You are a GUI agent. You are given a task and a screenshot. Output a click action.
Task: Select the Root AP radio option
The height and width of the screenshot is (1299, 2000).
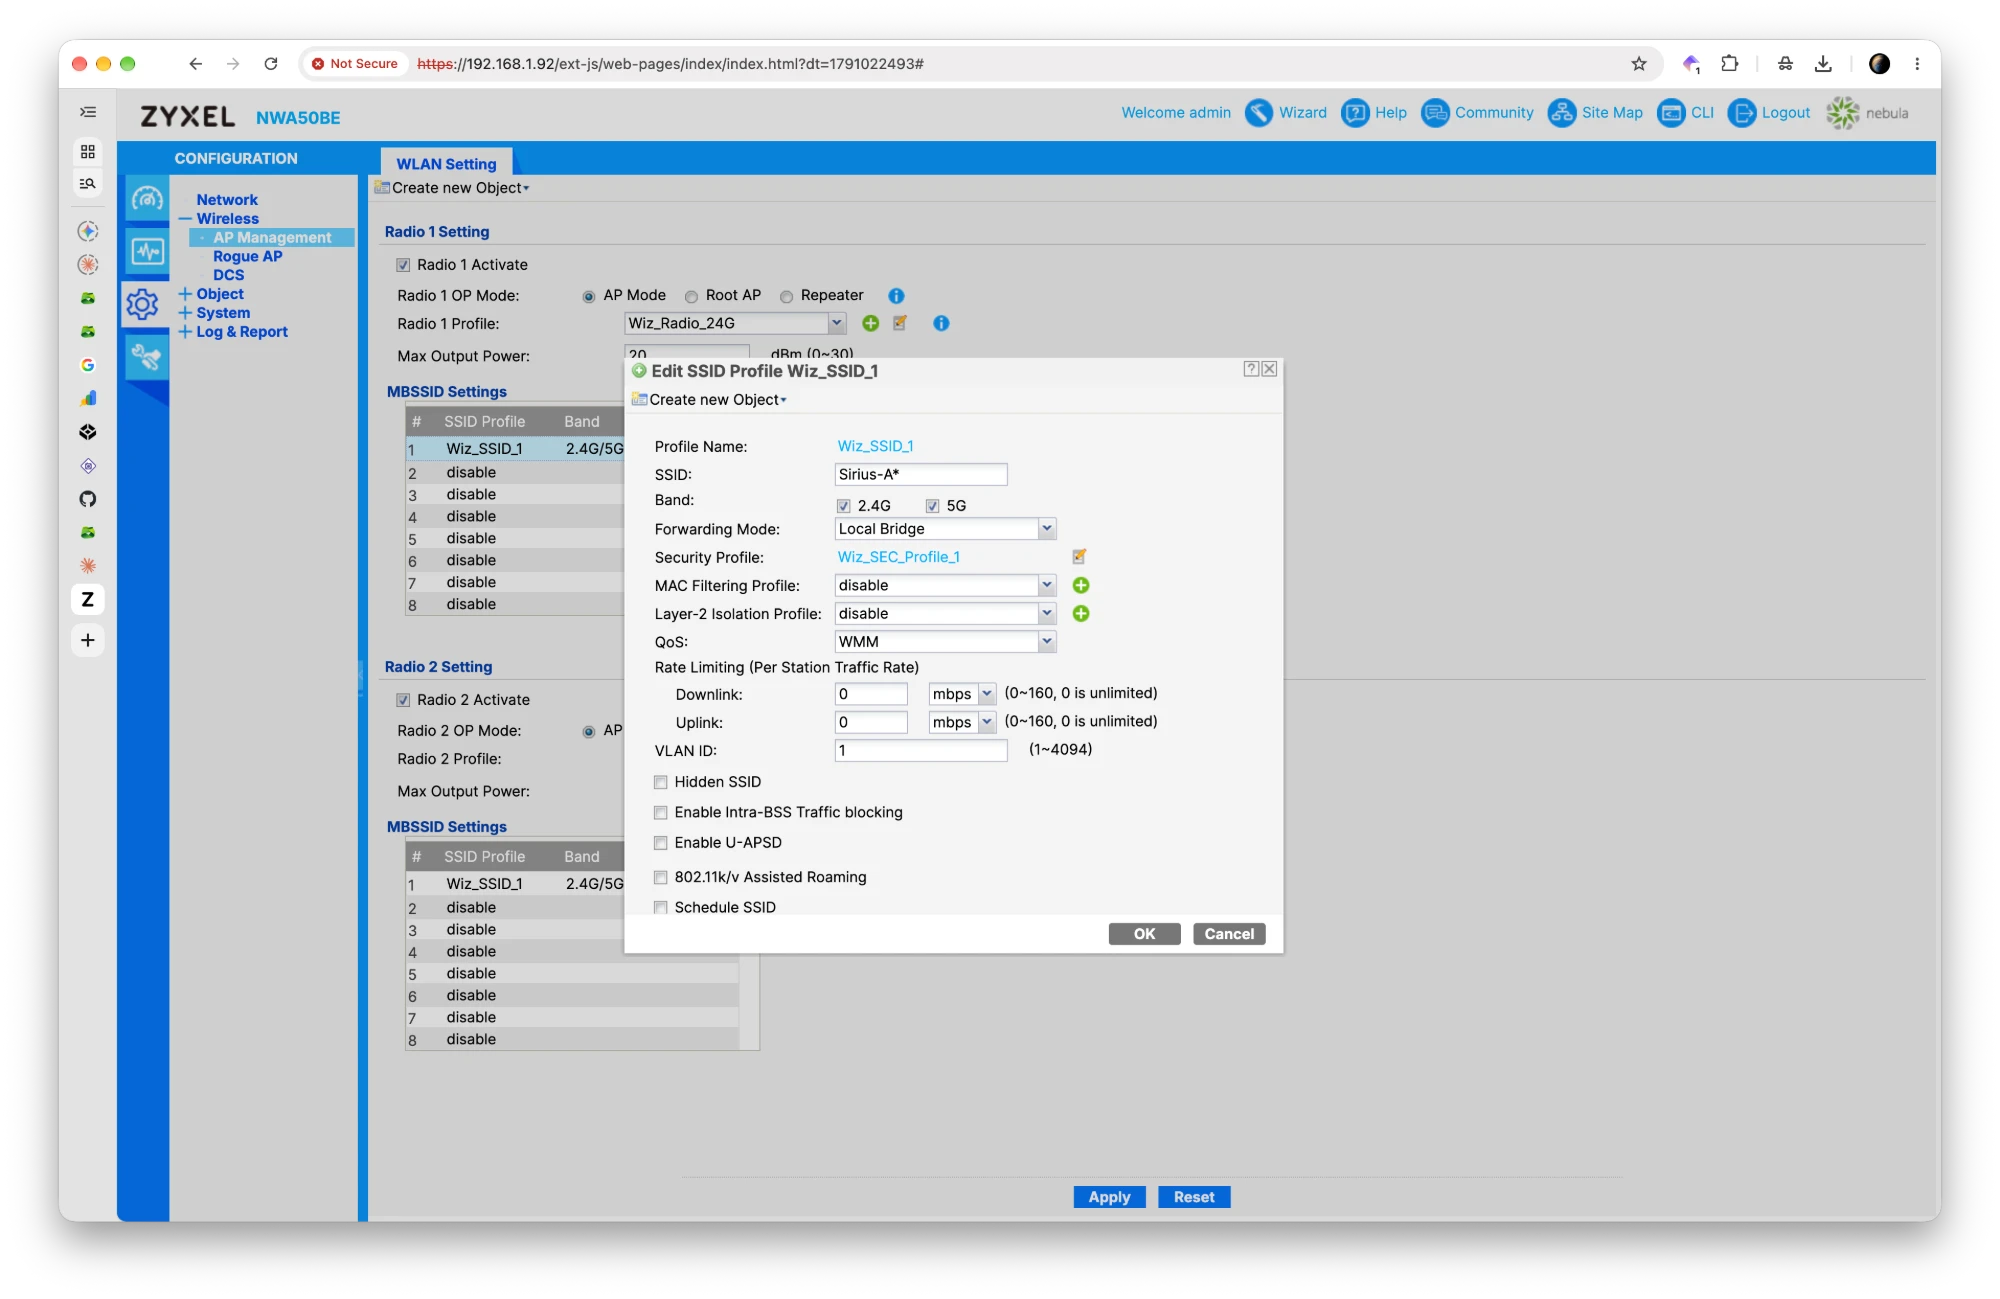tap(691, 296)
